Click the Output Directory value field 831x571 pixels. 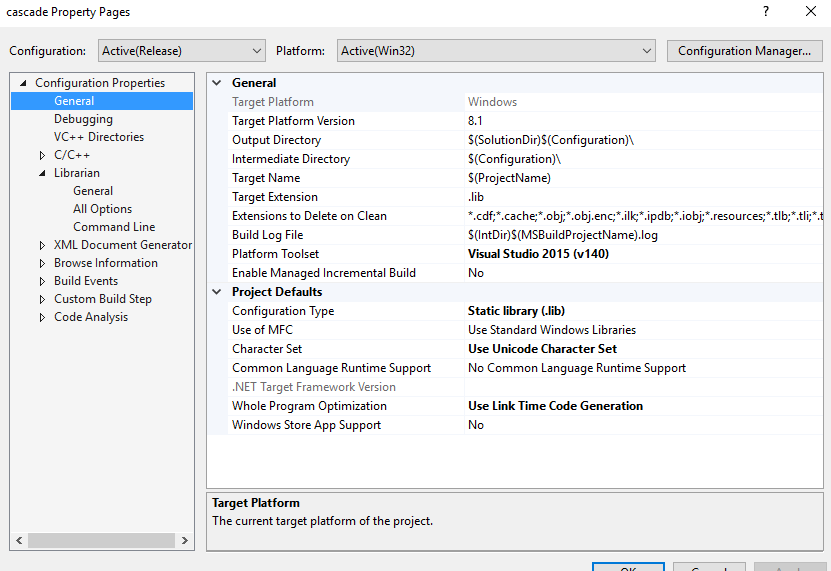(x=643, y=140)
